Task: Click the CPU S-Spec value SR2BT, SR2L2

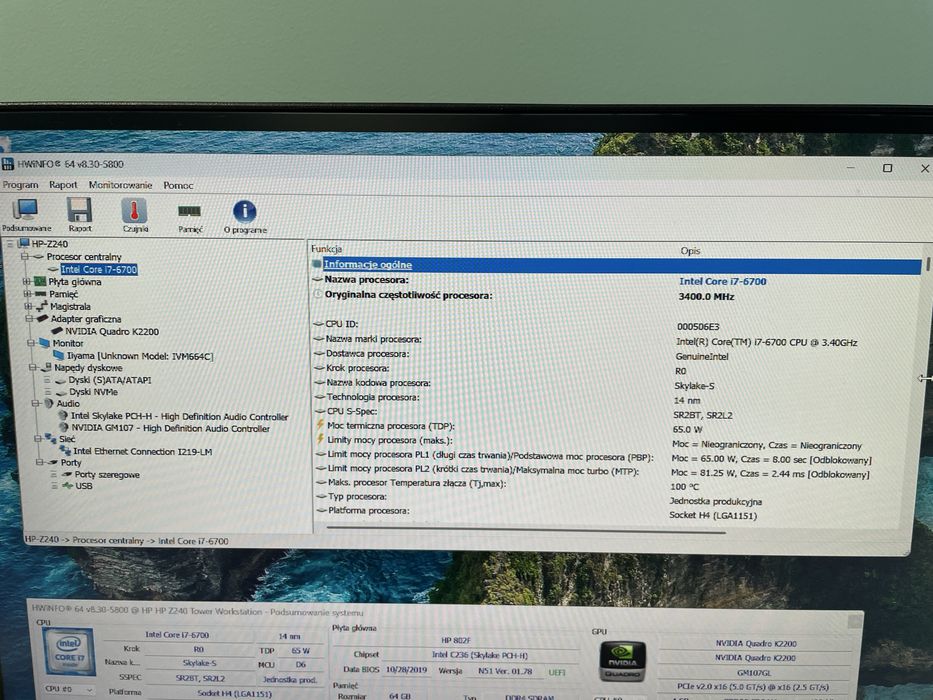Action: [x=703, y=415]
